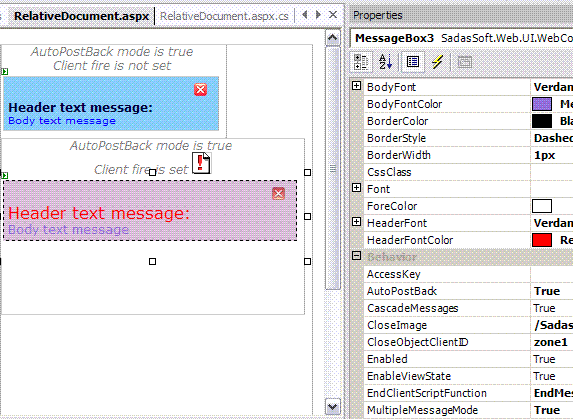Click the purple BodyFontColor swatch
Viewport: 573px width, 419px height.
coord(542,104)
